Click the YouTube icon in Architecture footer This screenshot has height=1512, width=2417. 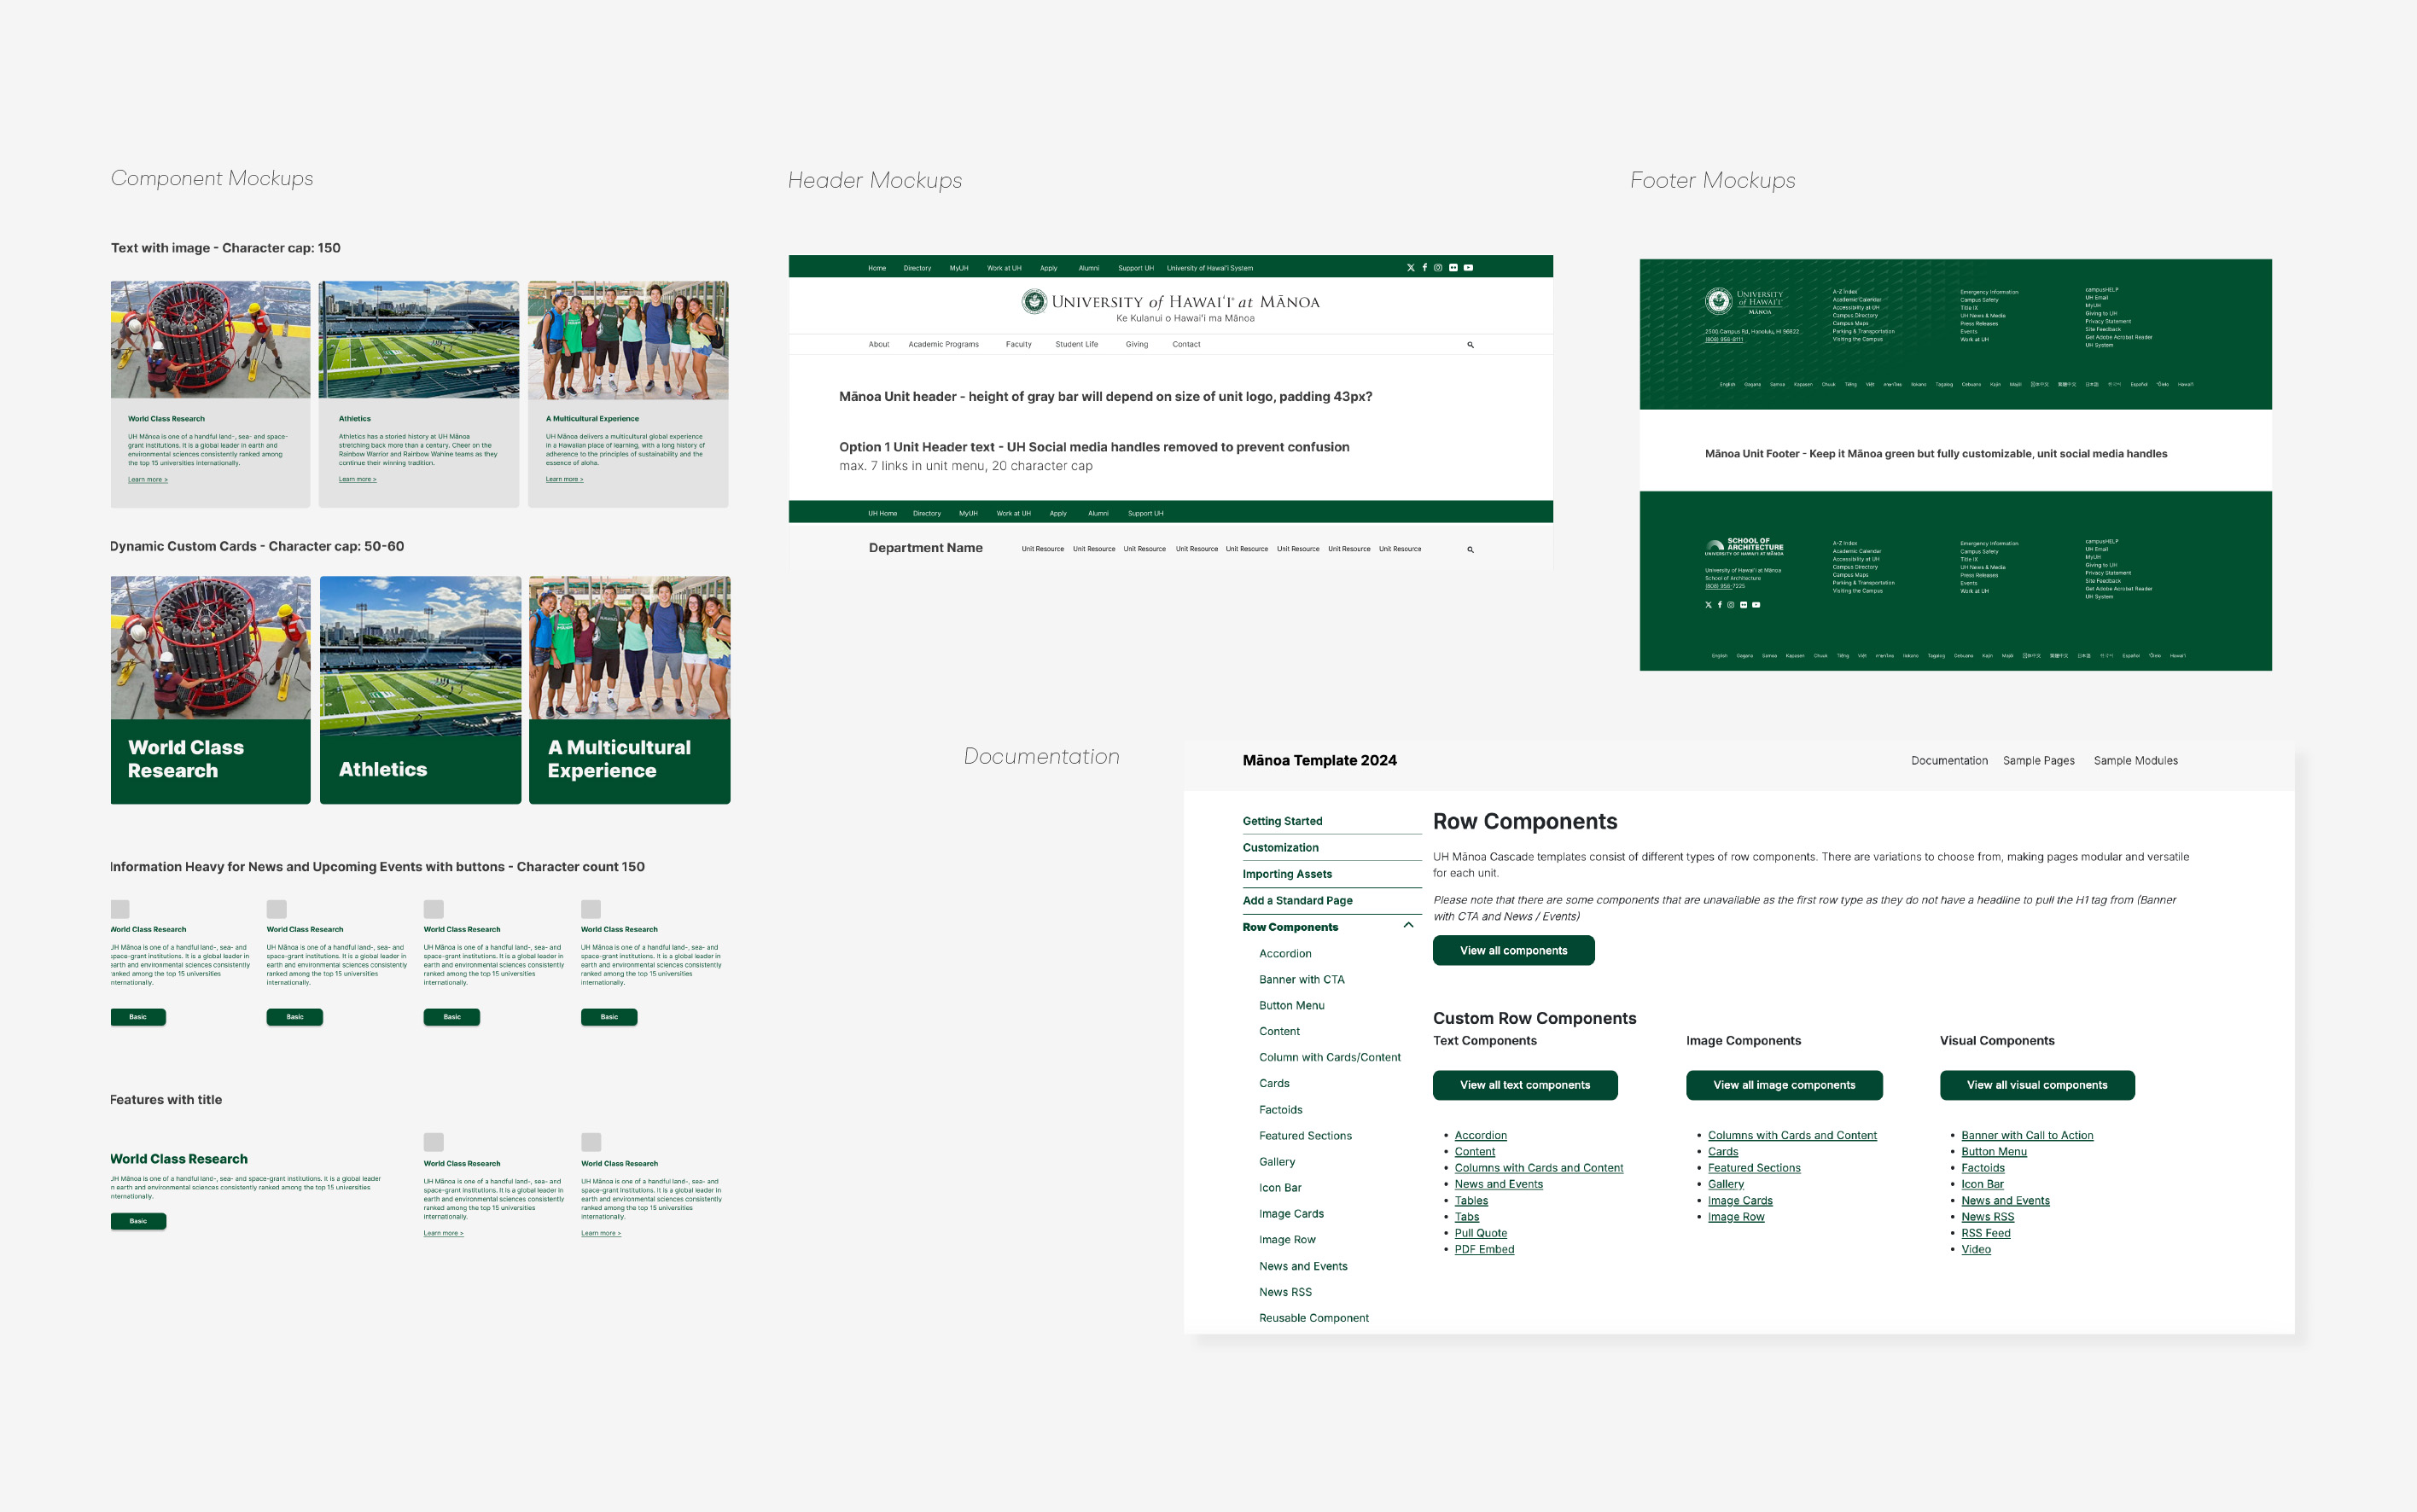(1756, 605)
